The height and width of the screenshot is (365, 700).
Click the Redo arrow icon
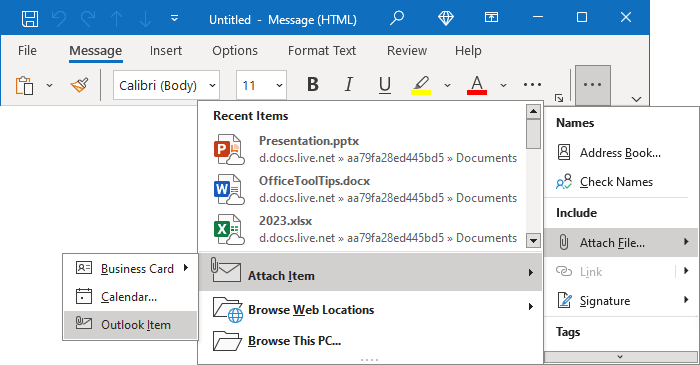point(88,19)
